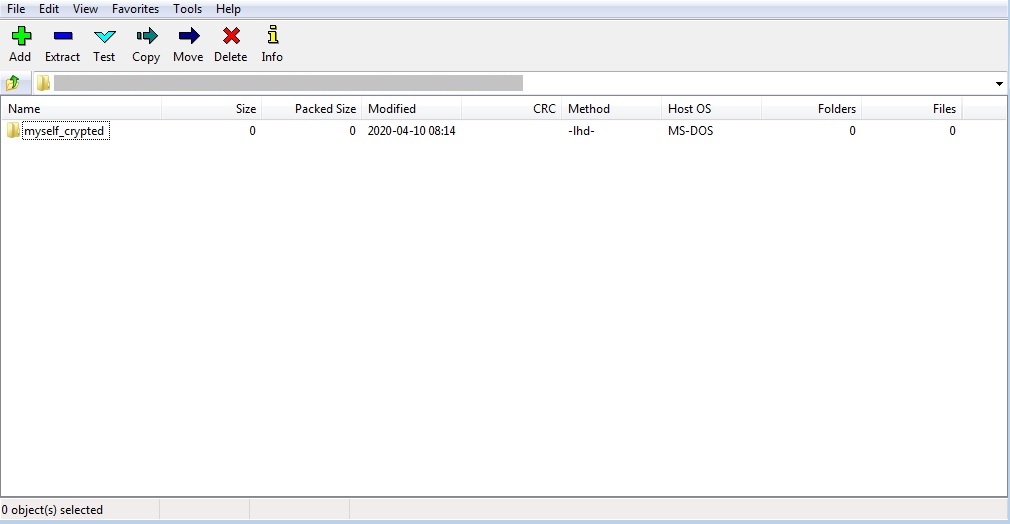Sort list by Name column
This screenshot has width=1010, height=524.
[x=80, y=109]
